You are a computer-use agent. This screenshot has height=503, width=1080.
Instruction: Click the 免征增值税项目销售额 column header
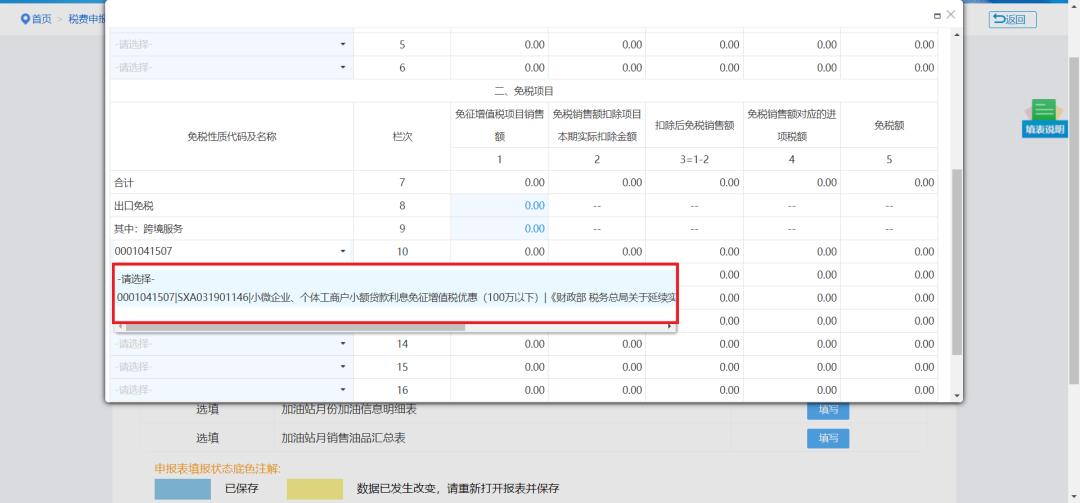coord(499,125)
